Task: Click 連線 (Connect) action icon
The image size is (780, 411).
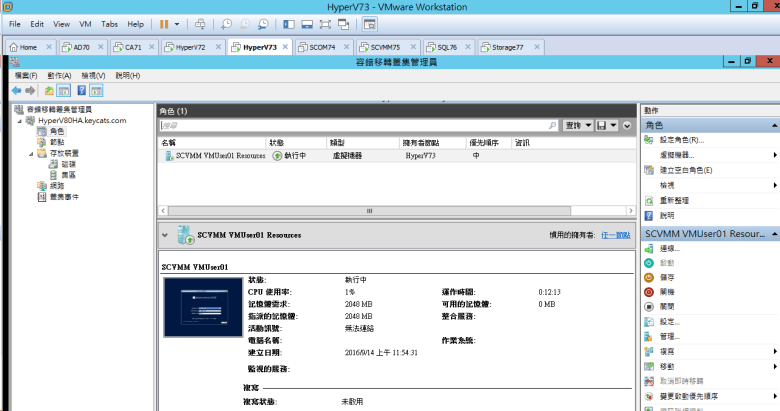Action: [x=650, y=248]
